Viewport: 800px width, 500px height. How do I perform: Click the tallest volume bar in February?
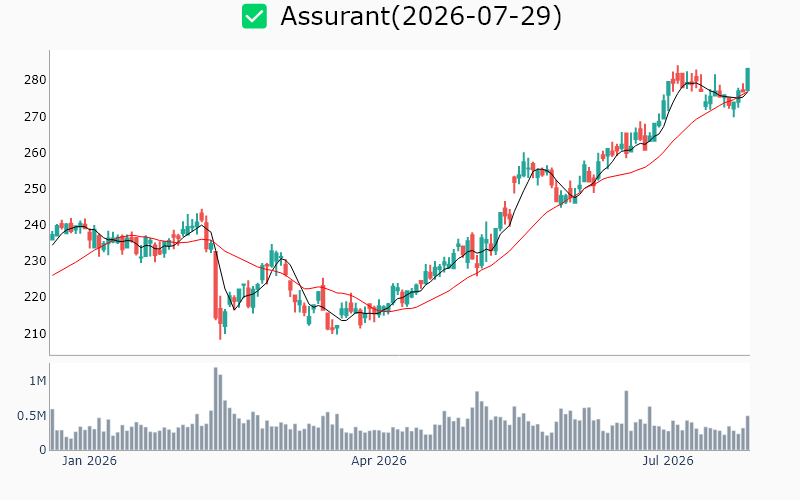point(215,409)
